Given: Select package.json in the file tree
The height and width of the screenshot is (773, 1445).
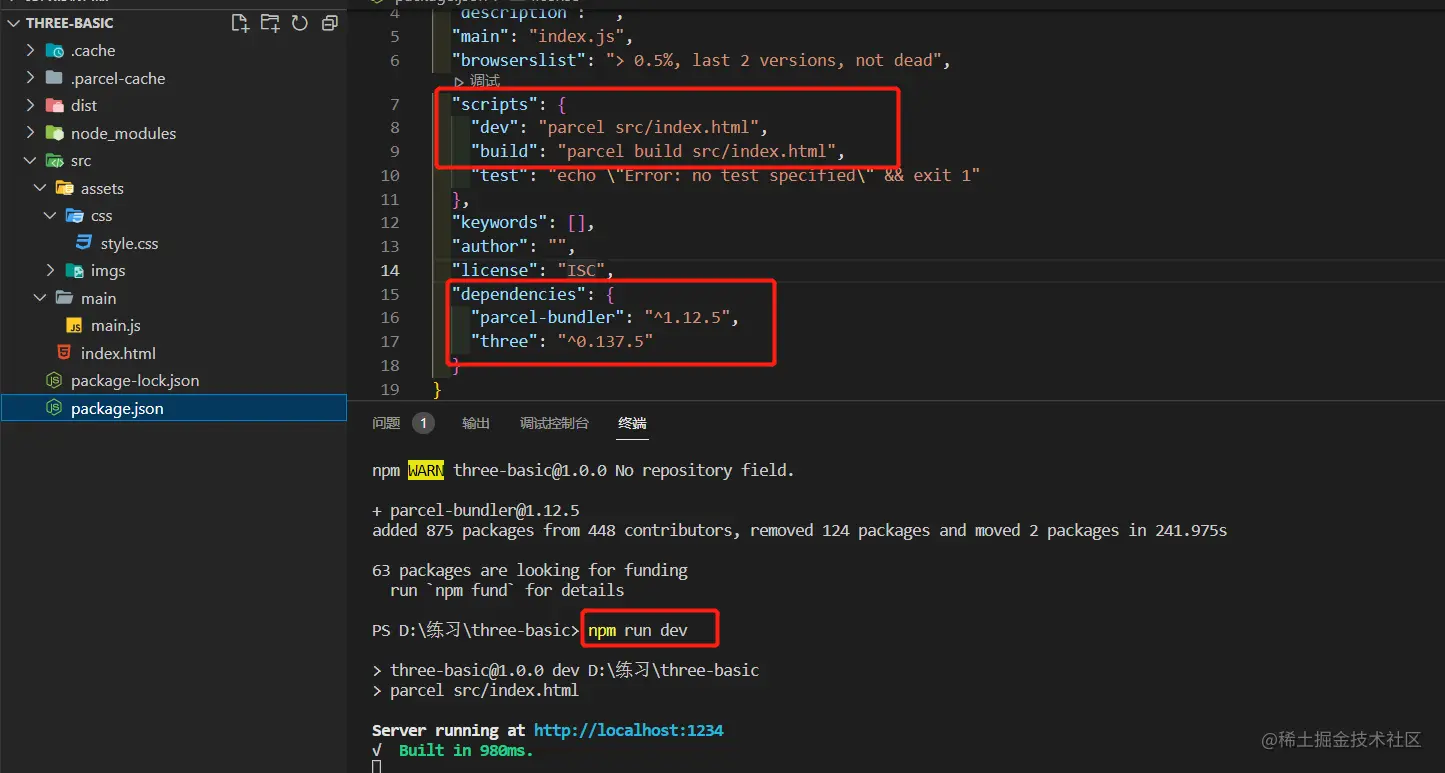Looking at the screenshot, I should (x=173, y=408).
